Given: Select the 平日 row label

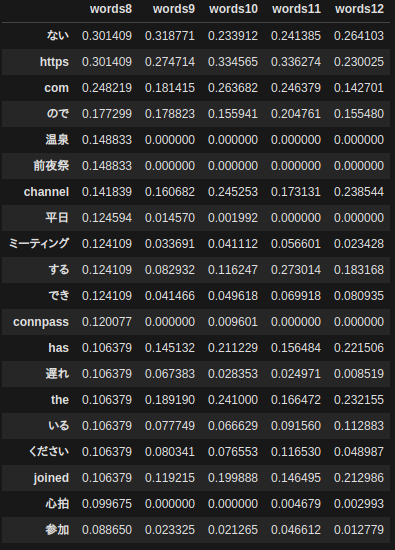Looking at the screenshot, I should pyautogui.click(x=57, y=218).
